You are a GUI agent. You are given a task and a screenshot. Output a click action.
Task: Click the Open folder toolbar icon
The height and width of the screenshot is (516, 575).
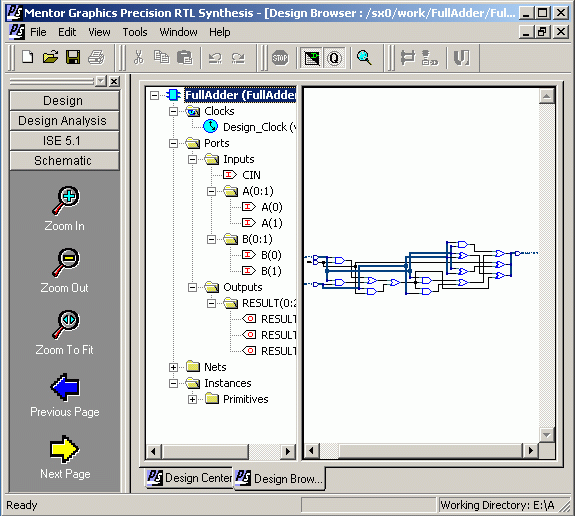pos(50,58)
